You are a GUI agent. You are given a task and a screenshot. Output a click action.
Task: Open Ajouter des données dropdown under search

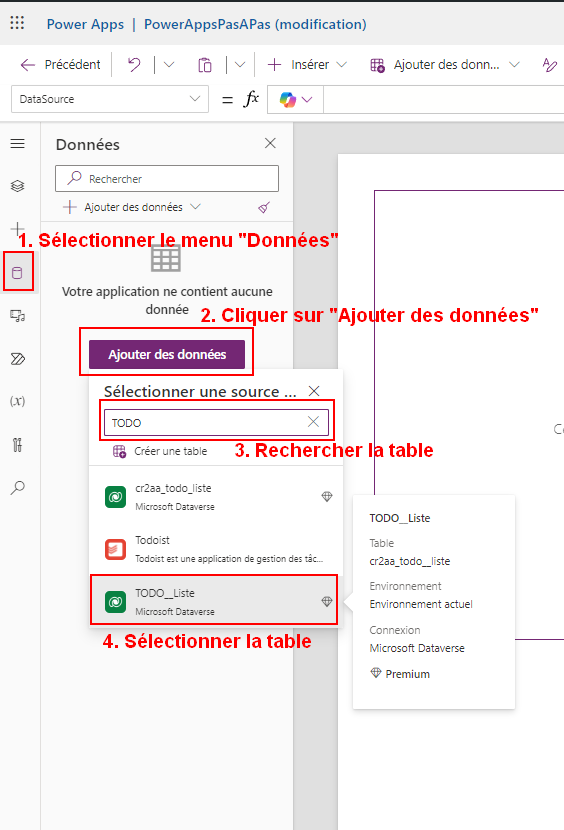[x=132, y=207]
